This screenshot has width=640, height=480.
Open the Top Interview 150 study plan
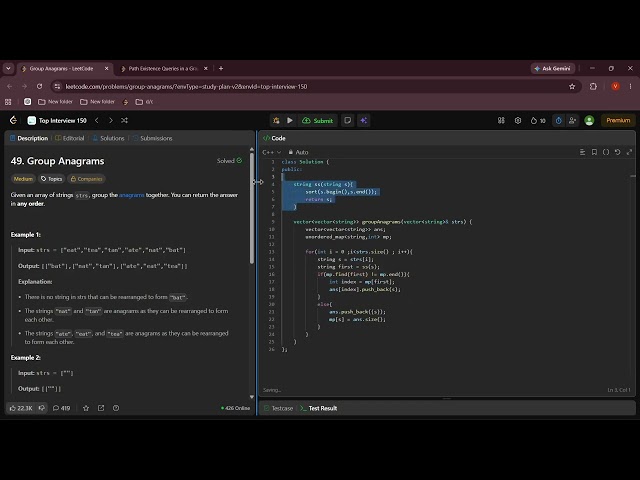57,120
